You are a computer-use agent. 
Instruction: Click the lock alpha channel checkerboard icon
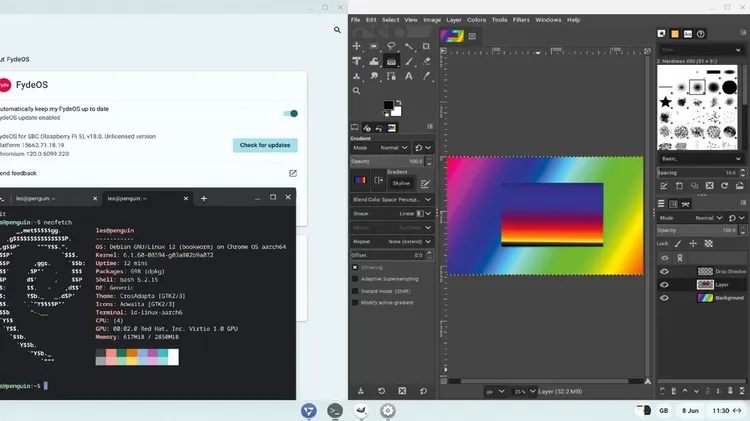(x=708, y=244)
